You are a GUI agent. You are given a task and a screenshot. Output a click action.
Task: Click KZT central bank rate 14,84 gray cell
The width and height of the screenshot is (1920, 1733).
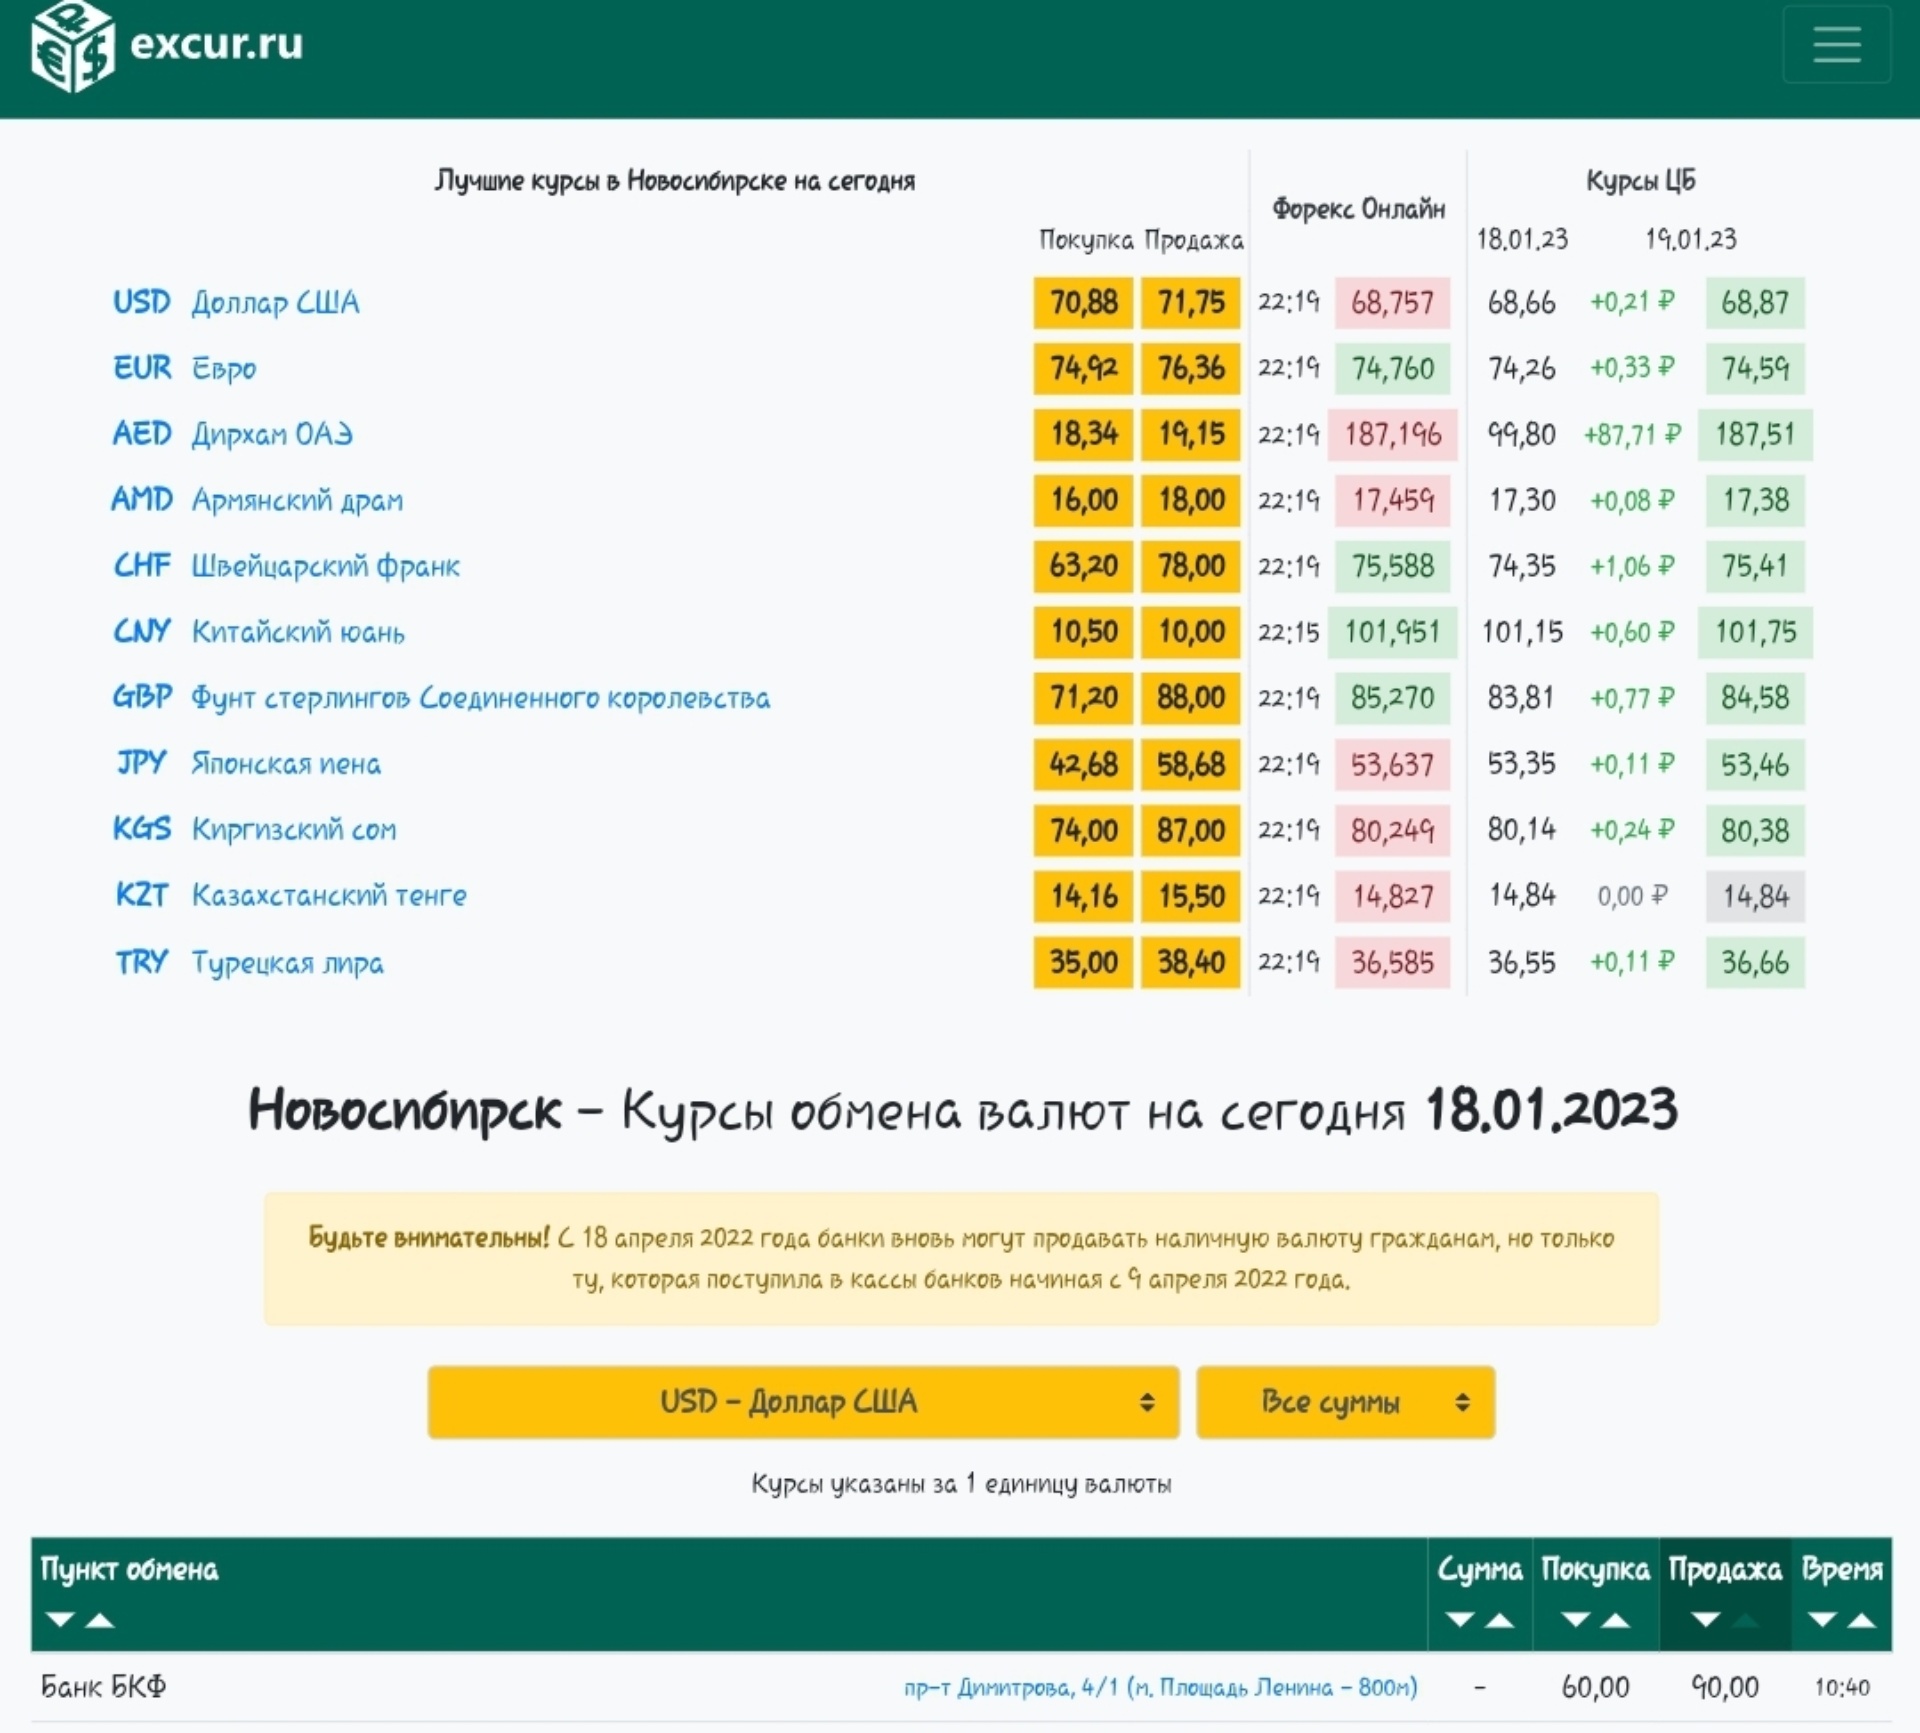1755,896
